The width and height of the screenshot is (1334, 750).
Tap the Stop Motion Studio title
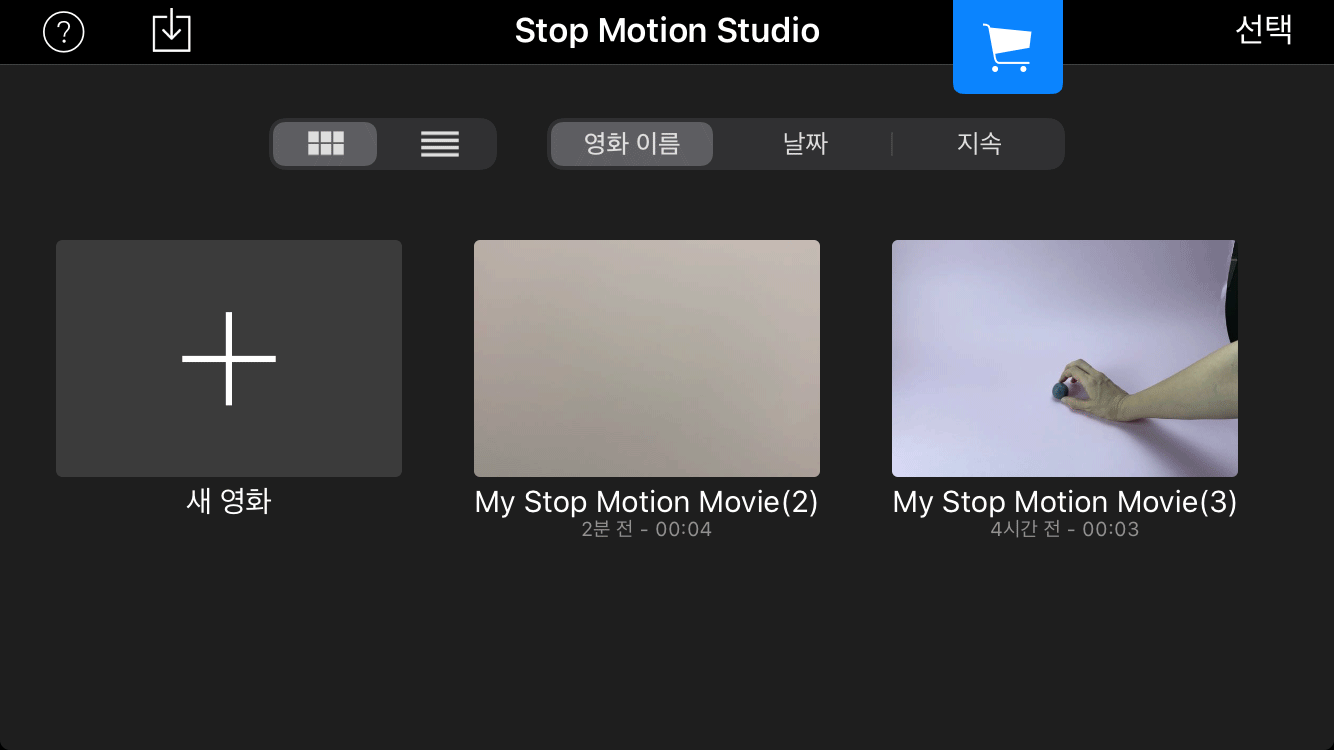667,31
